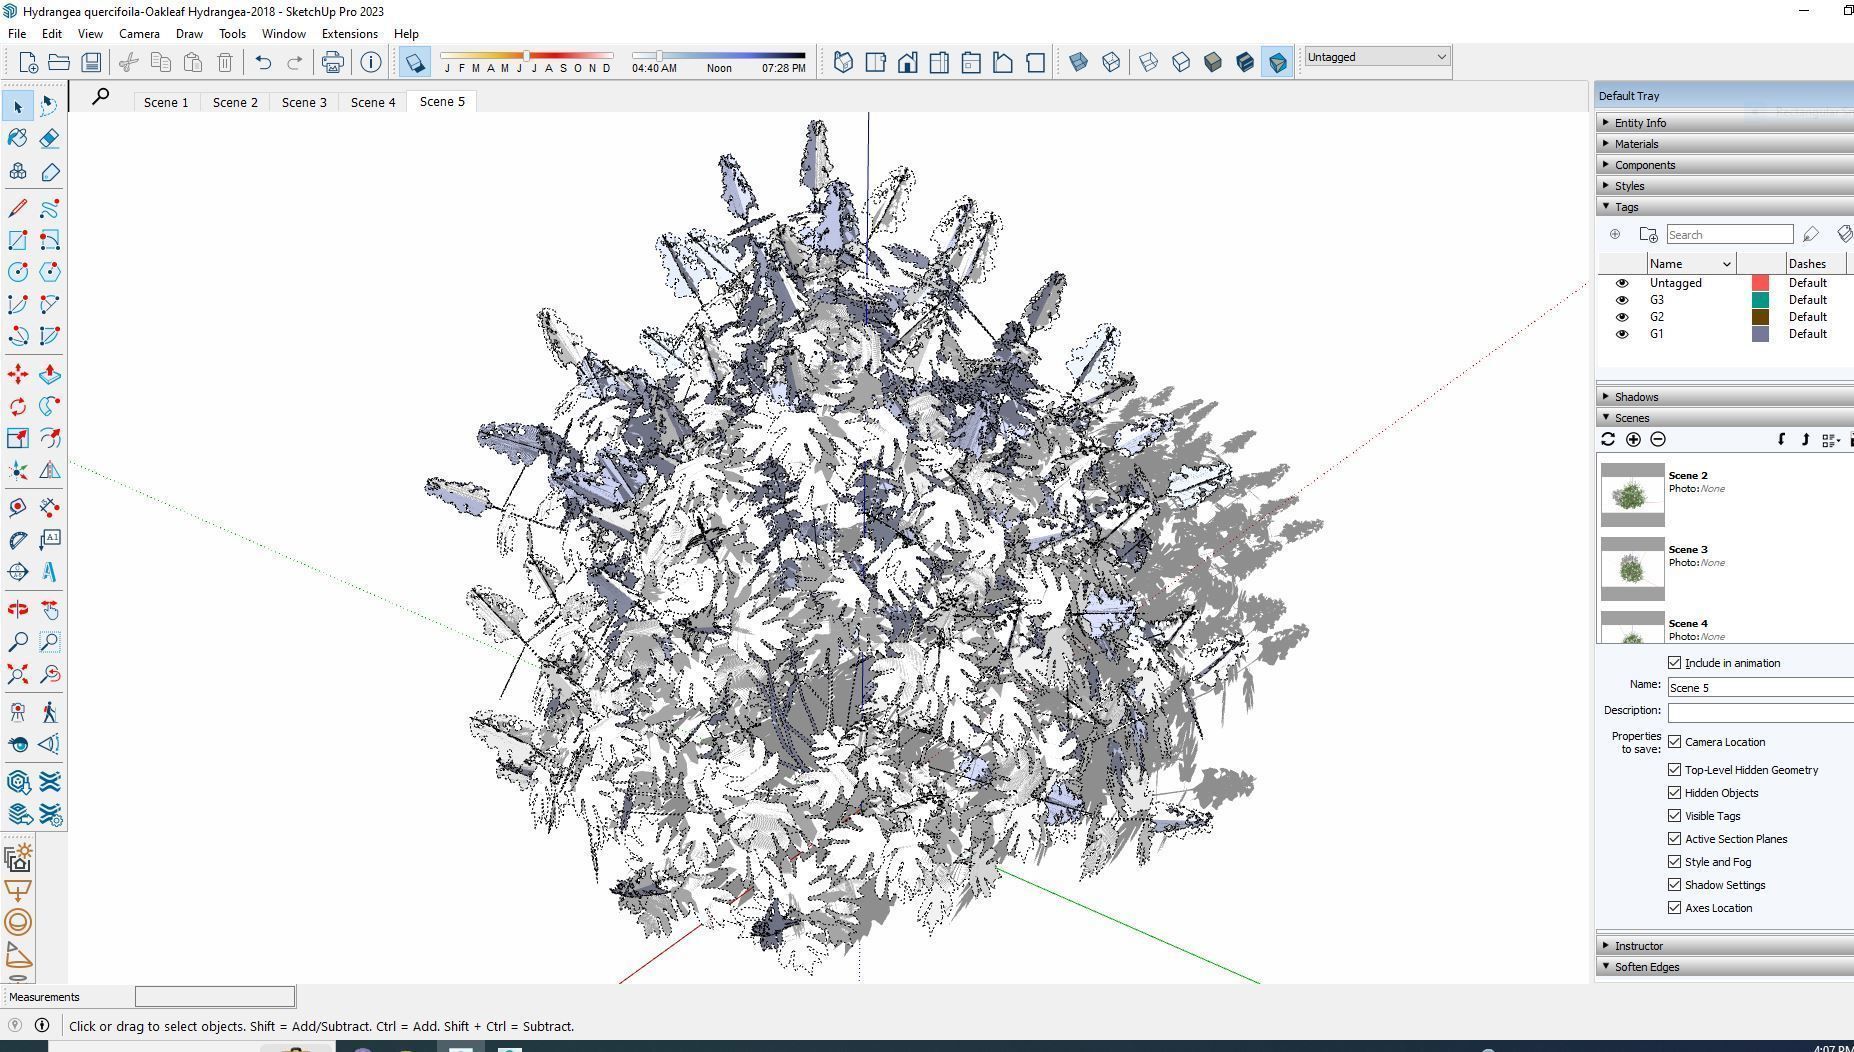Select the Pan hand tool
Screen dimensions: 1854x1052
(x=50, y=610)
